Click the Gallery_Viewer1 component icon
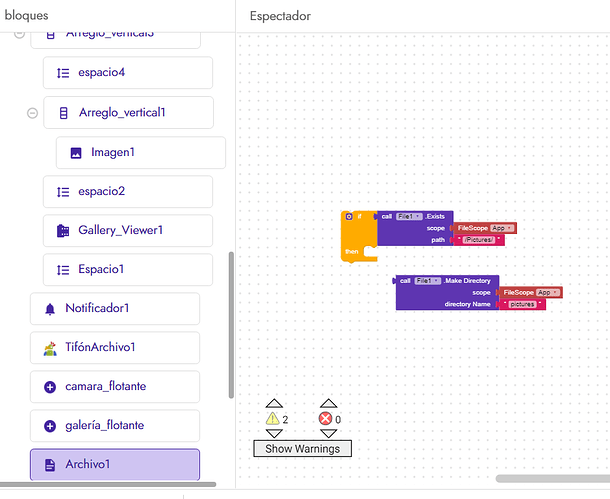 pyautogui.click(x=63, y=231)
